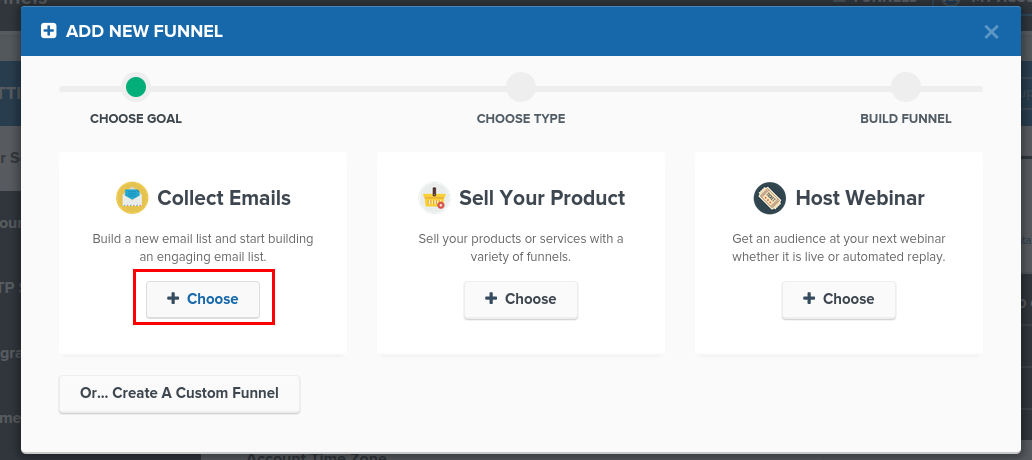1032x460 pixels.
Task: Click the shopping basket icon for Sell Your Product
Action: click(434, 198)
